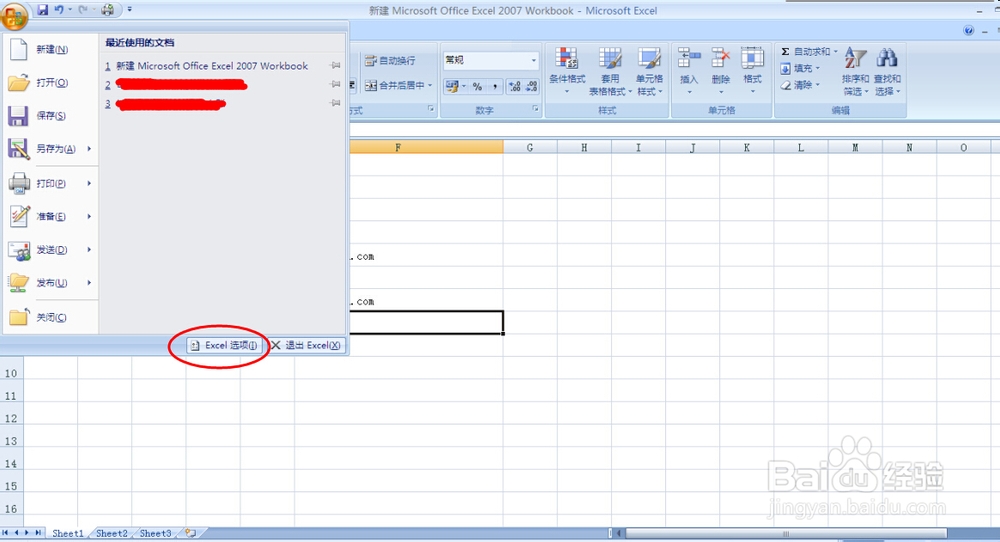Screen dimensions: 1000x542
Task: Pin the first recent document to list
Action: 335,65
